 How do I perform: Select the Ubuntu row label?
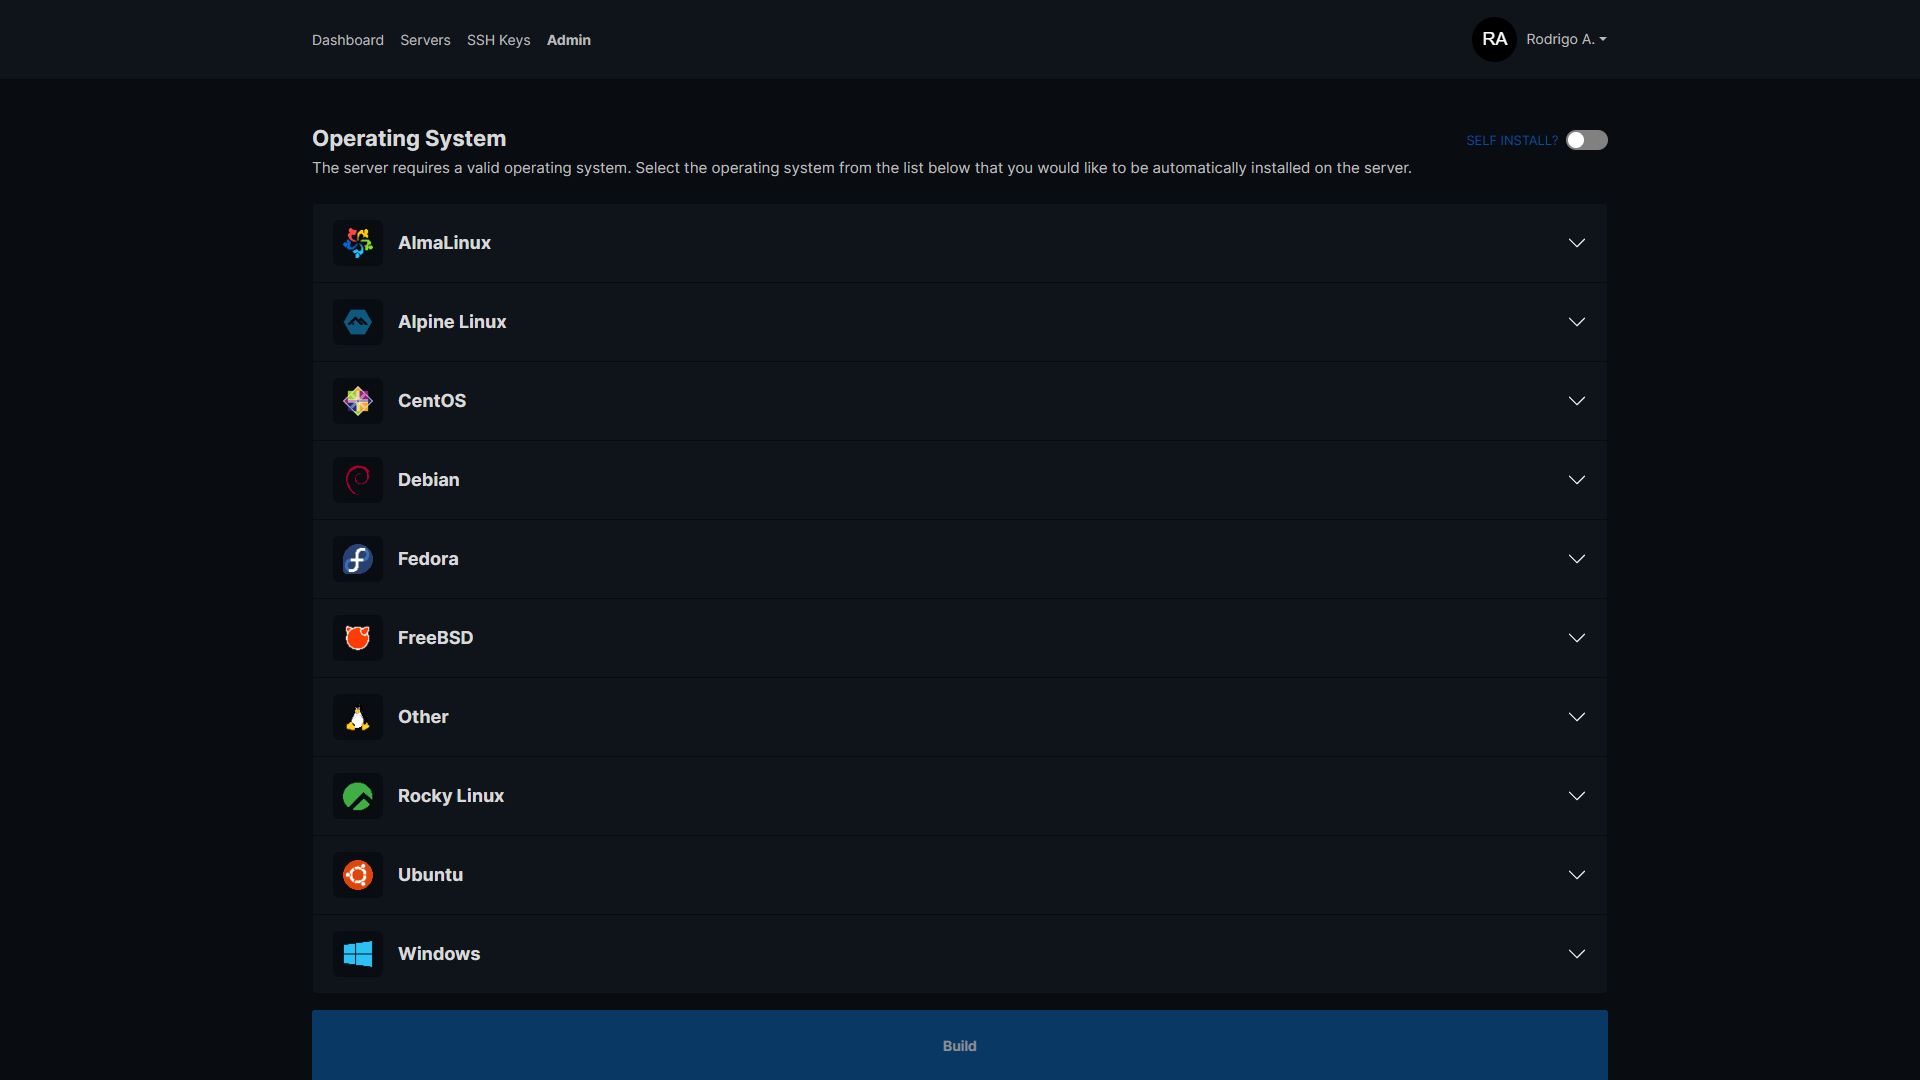coord(430,875)
